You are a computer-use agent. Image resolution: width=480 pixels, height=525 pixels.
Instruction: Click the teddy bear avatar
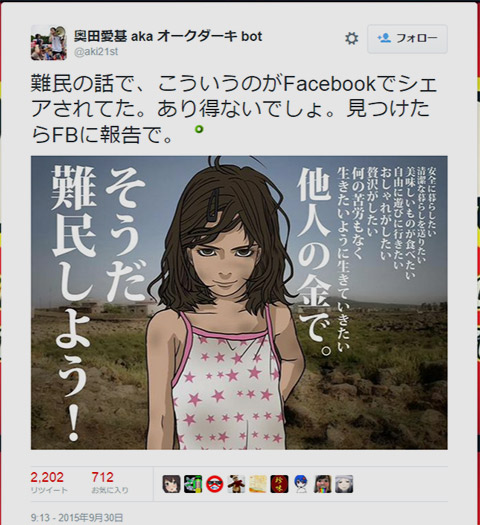click(236, 484)
